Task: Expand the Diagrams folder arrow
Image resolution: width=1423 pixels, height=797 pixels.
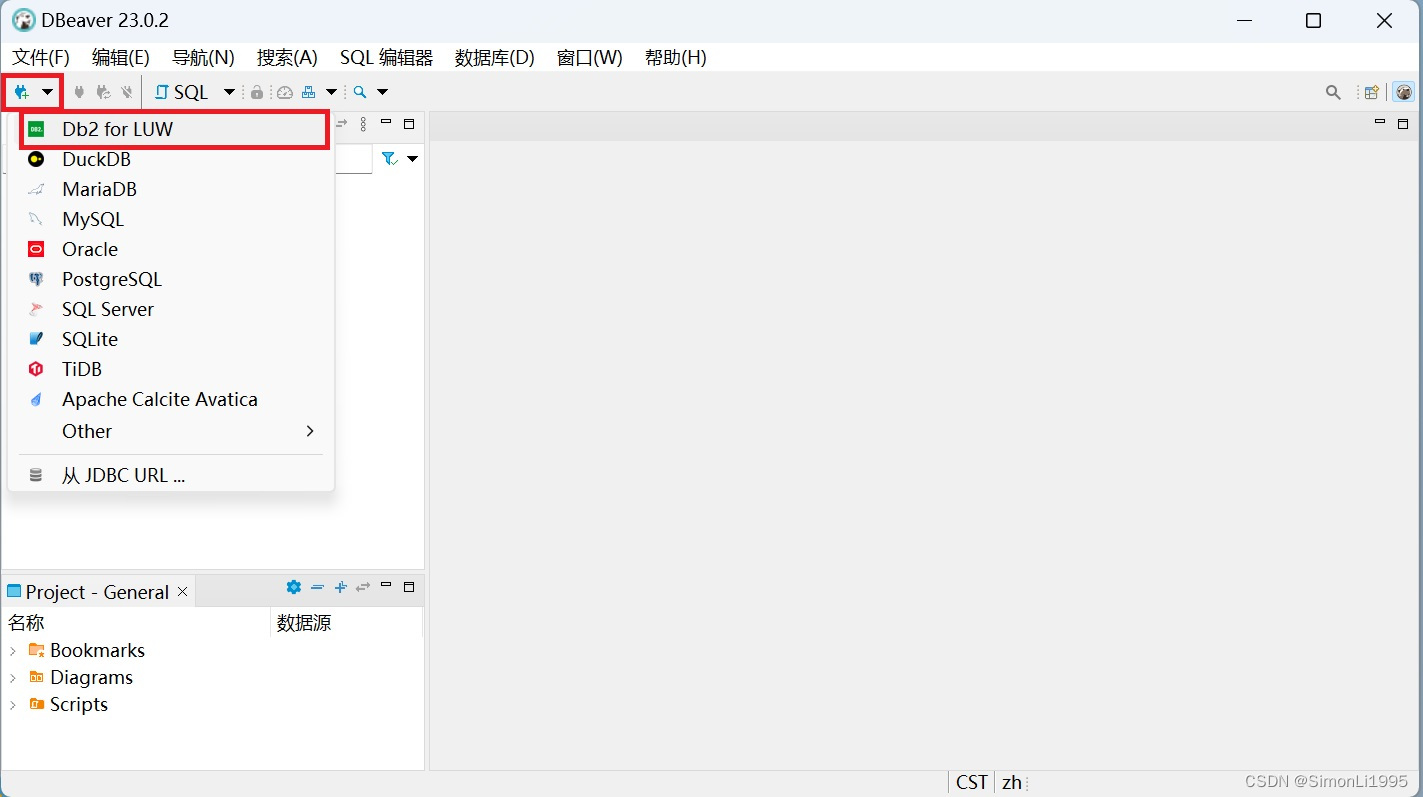Action: [13, 678]
